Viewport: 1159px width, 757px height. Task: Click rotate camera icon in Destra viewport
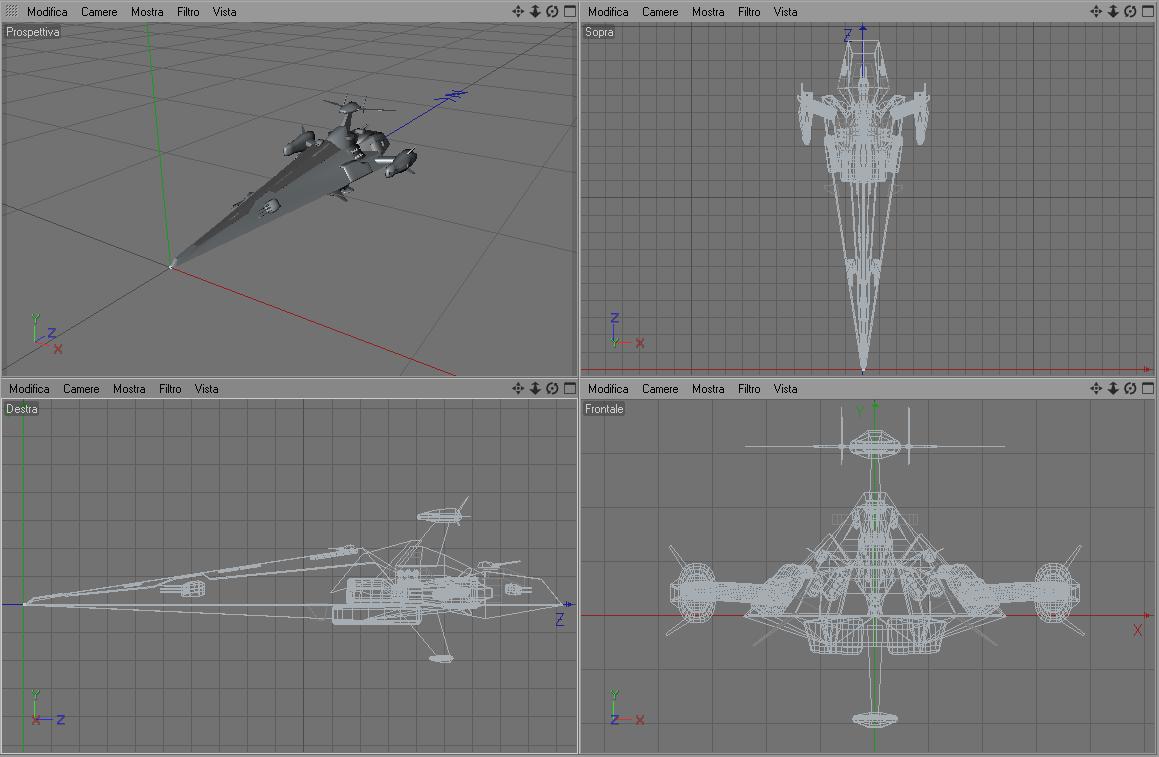pyautogui.click(x=552, y=388)
